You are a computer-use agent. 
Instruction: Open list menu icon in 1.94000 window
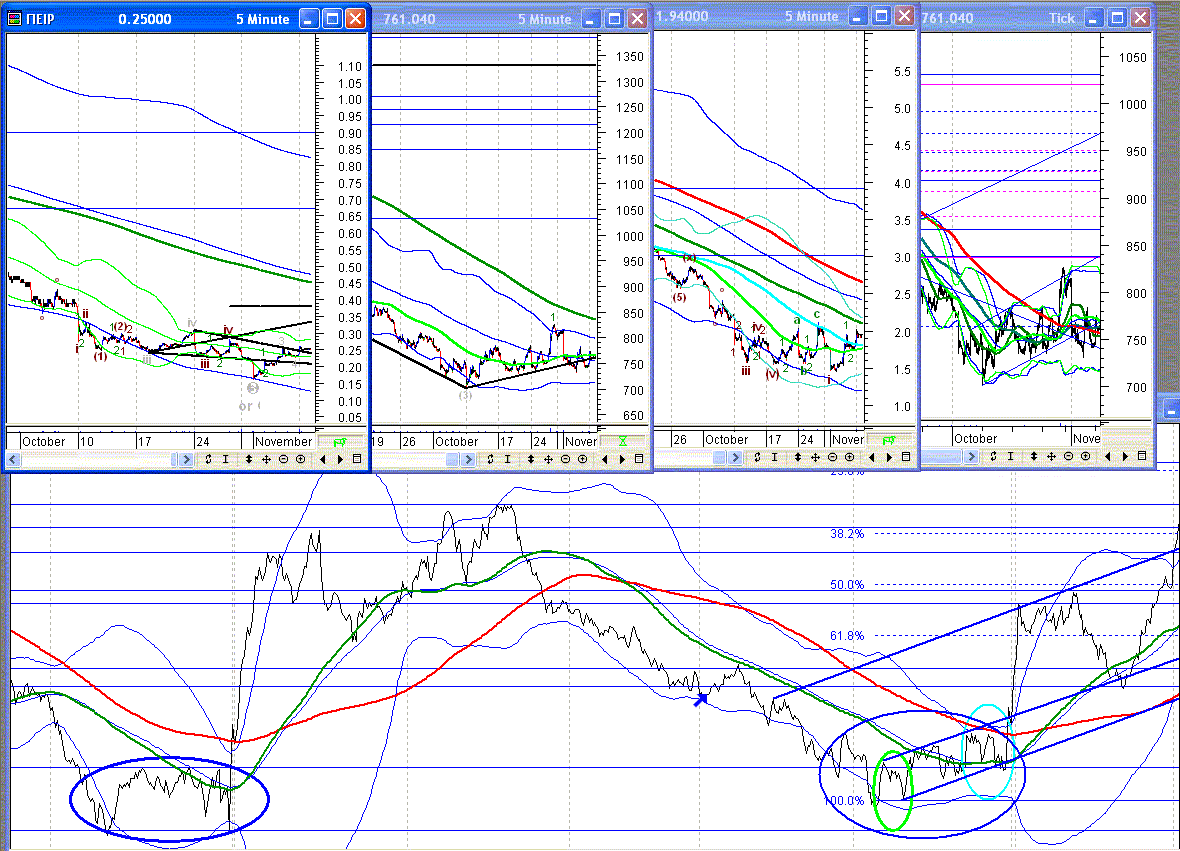[x=906, y=457]
